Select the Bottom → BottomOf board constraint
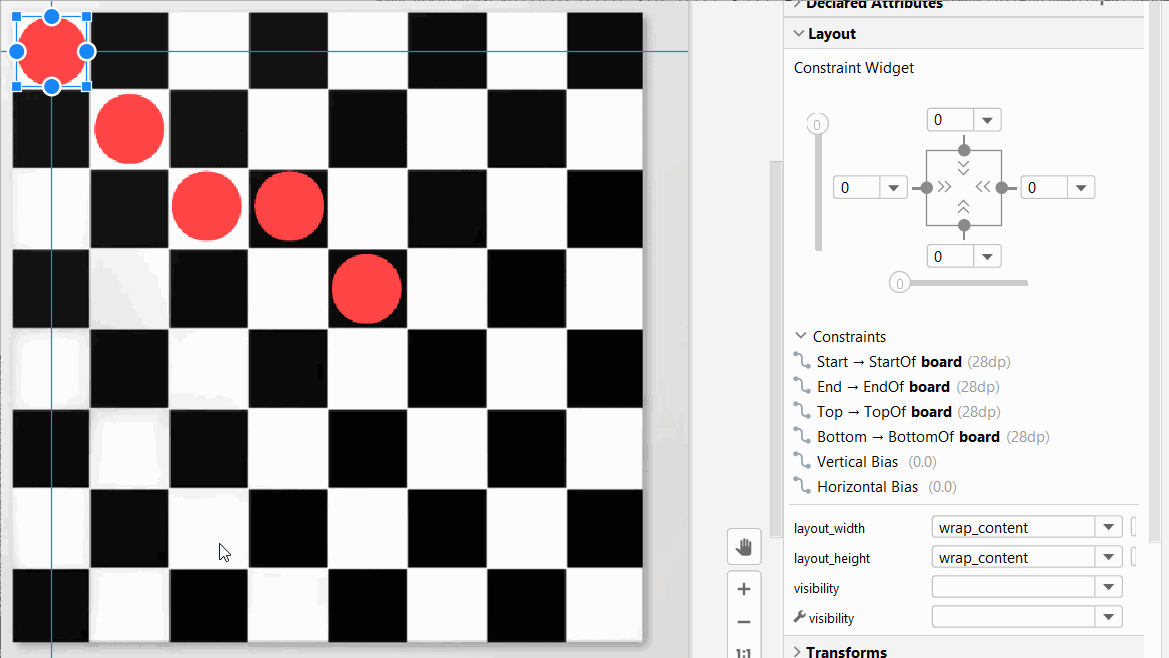Screen dimensions: 1169x658 (933, 437)
